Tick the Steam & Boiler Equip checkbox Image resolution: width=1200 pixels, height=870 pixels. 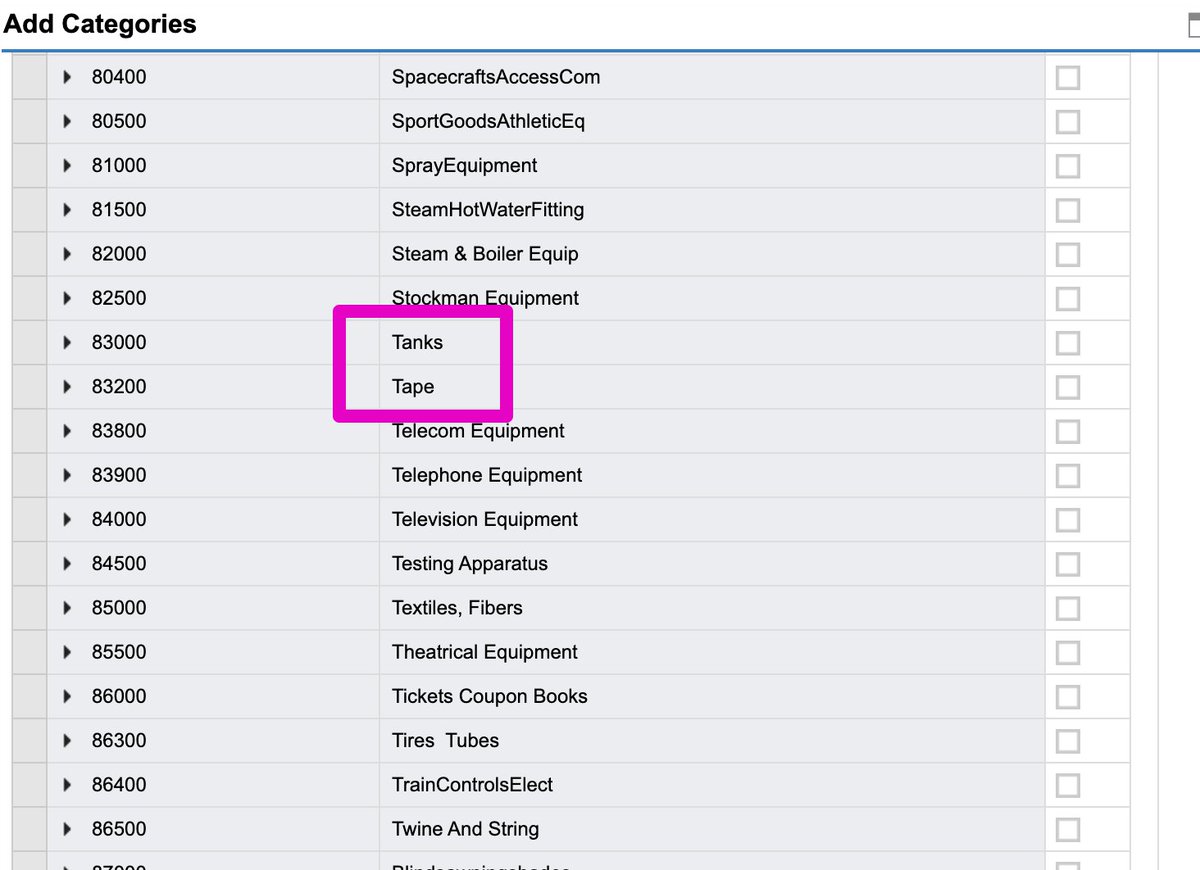pos(1067,254)
